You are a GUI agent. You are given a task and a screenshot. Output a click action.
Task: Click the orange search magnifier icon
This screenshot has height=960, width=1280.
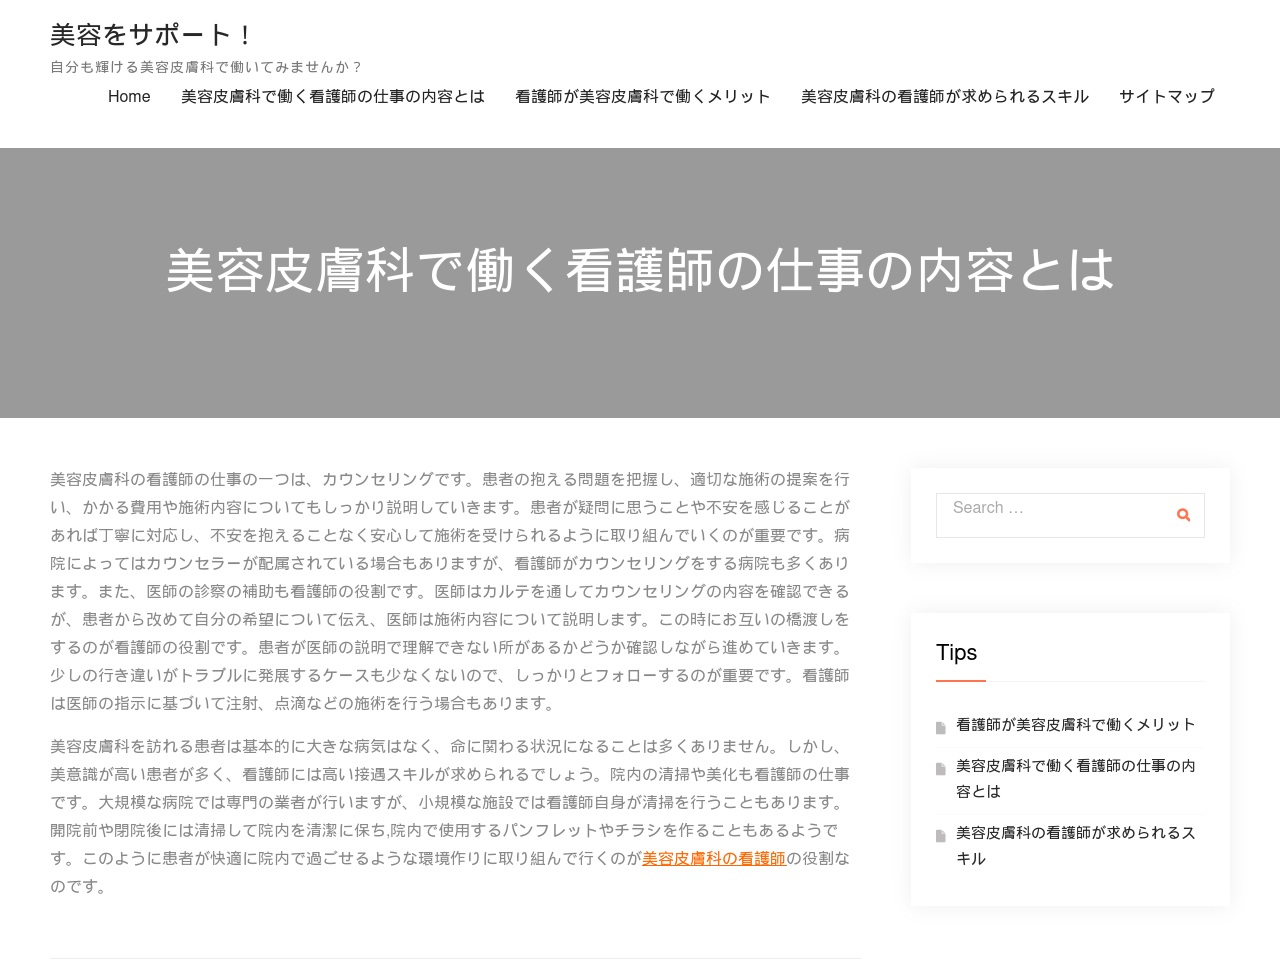click(x=1183, y=515)
